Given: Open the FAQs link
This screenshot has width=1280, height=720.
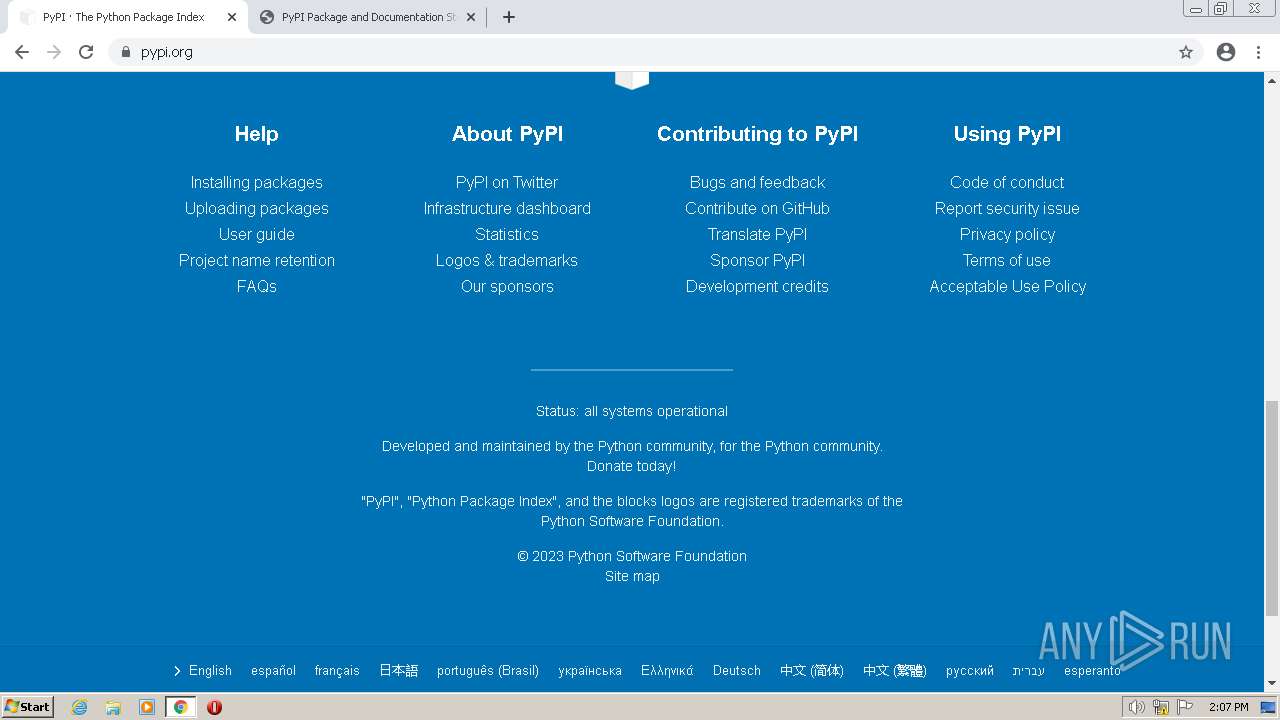Looking at the screenshot, I should (257, 286).
